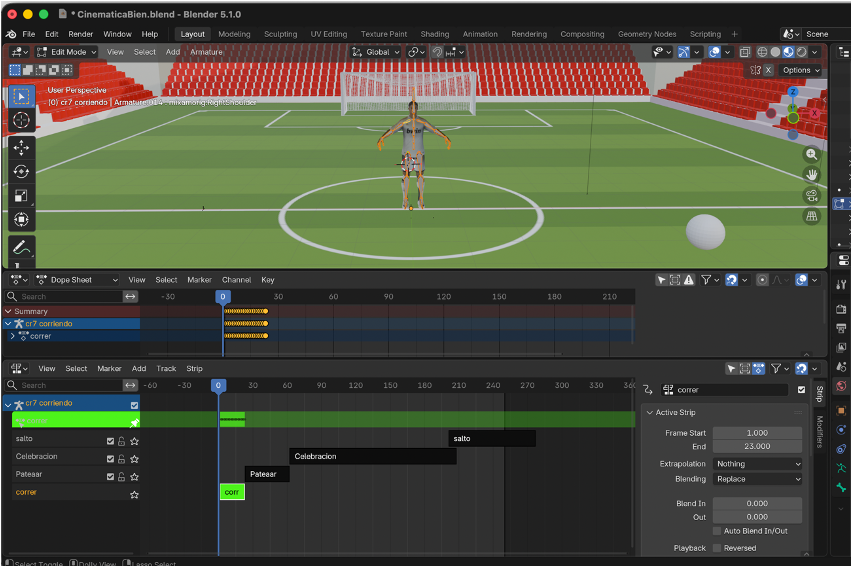Click the pan hand viewport gizmo
Screen dimensions: 852x566
click(811, 174)
